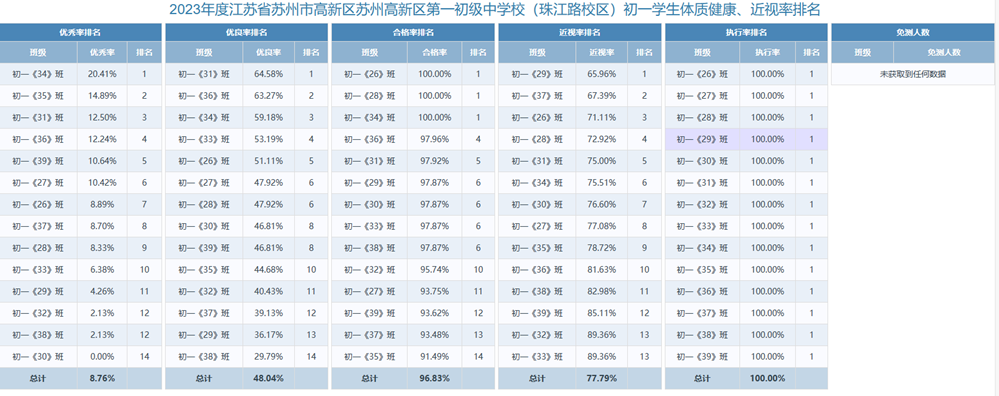Click the 72.92% cell
Viewport: 999px width, 396px height.
(x=601, y=139)
